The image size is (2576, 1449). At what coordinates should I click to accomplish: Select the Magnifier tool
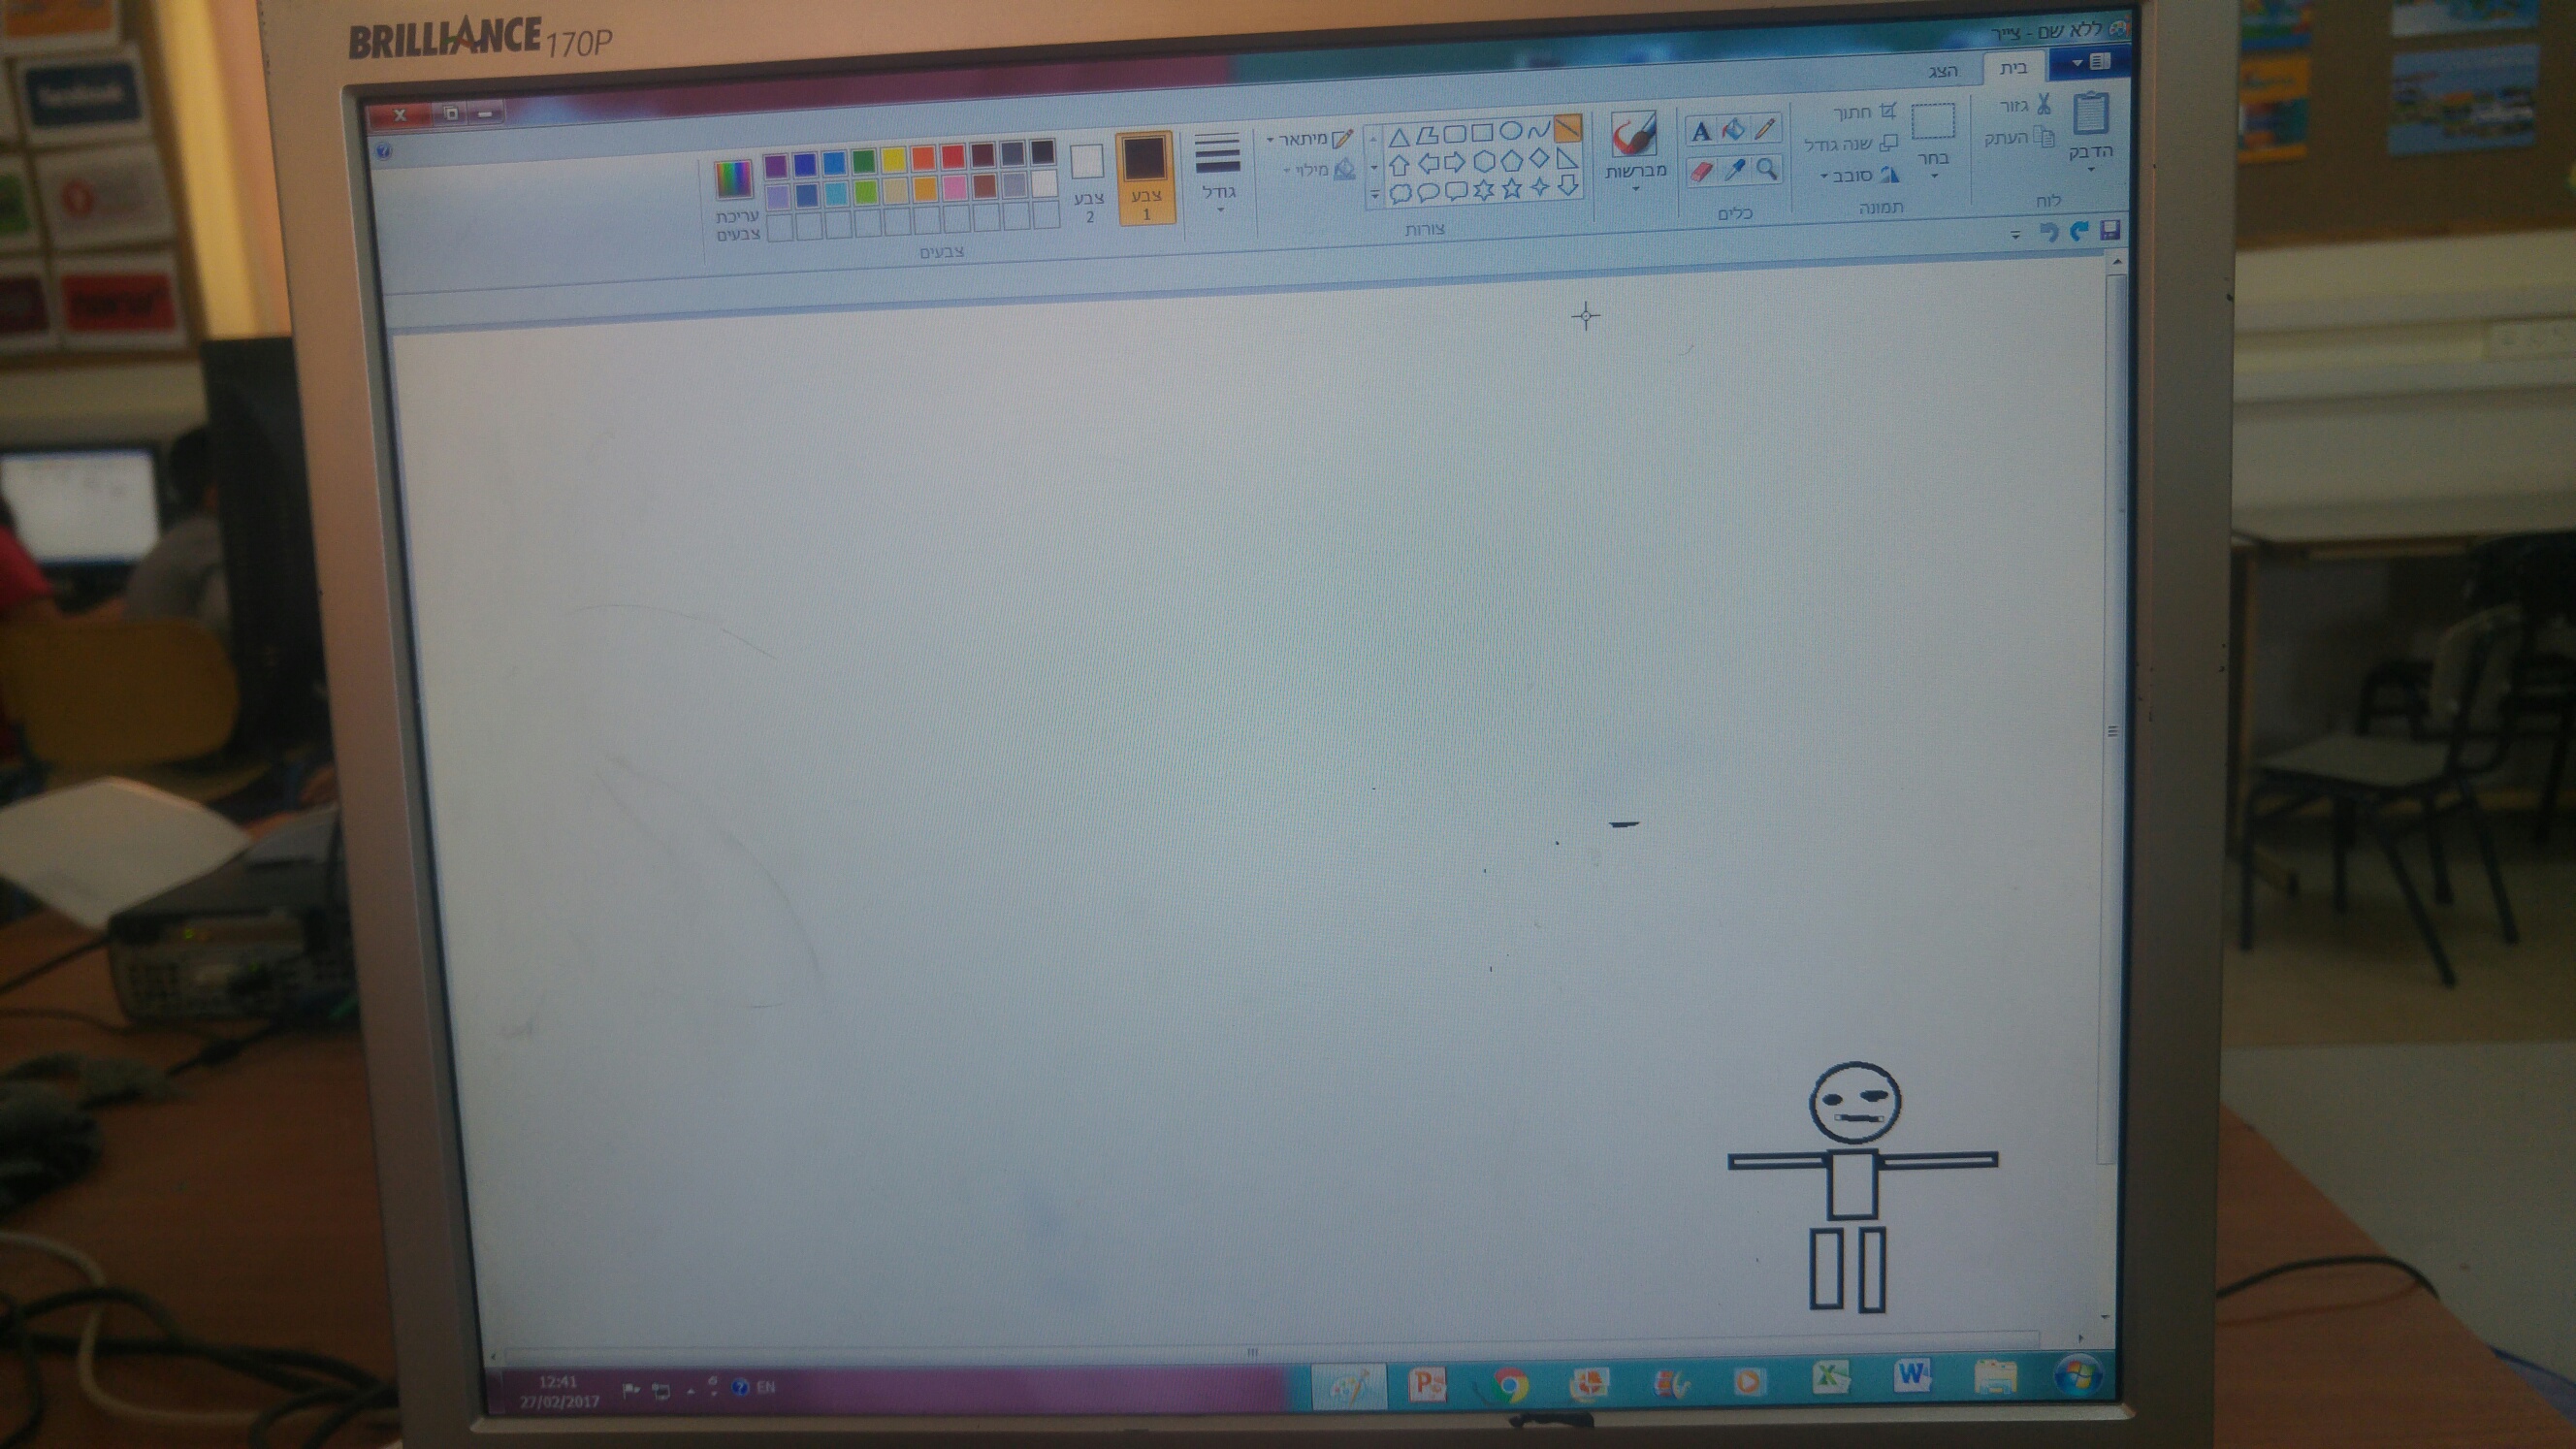click(x=1767, y=169)
